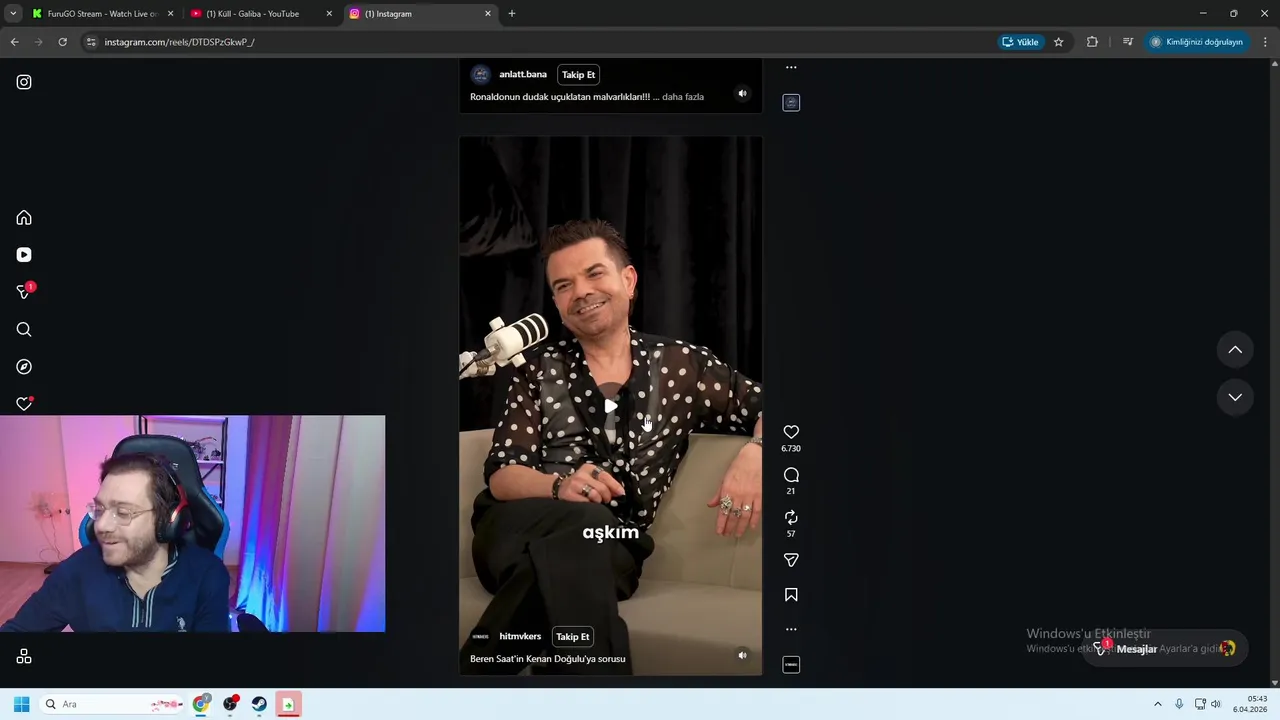Open media control icon in browser toolbar
The image size is (1280, 720).
tap(1128, 42)
